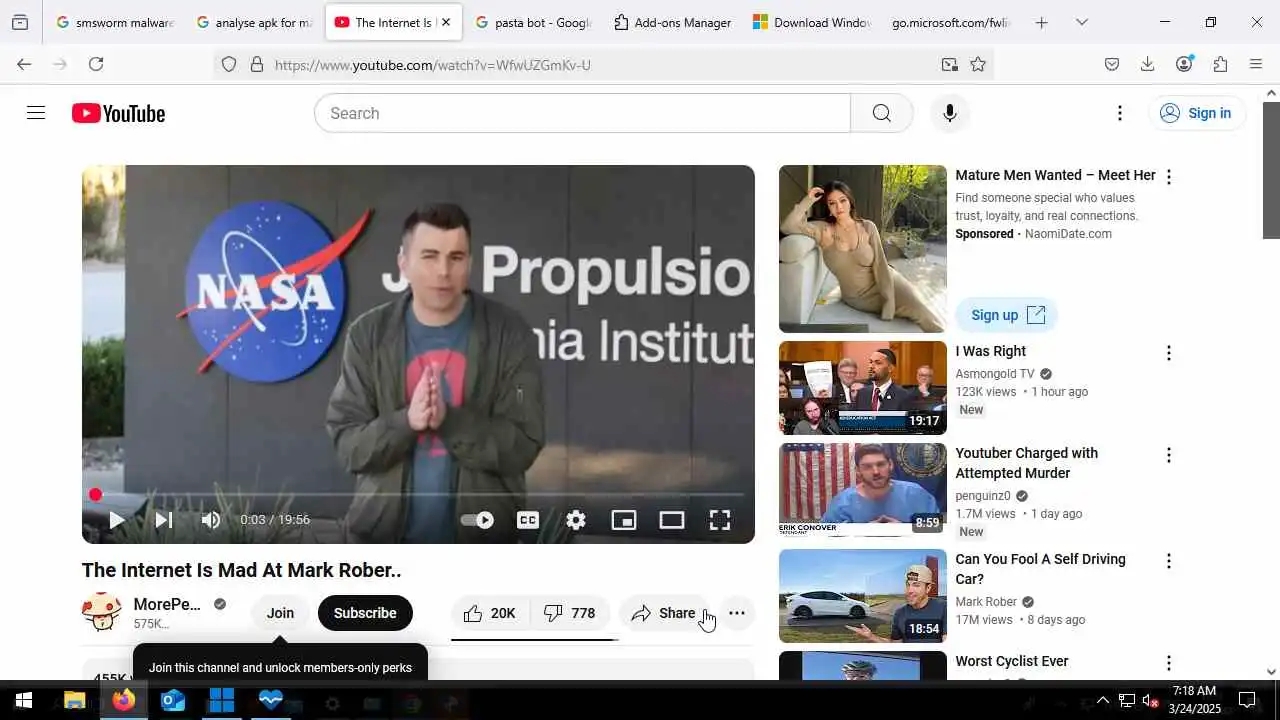Open the Mature Men Wanted ad thumbnail

tap(863, 249)
